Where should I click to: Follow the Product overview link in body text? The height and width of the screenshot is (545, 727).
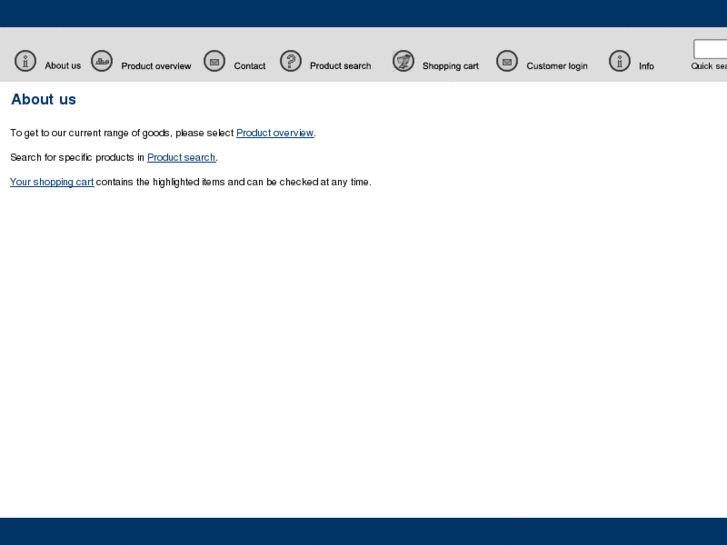(275, 133)
